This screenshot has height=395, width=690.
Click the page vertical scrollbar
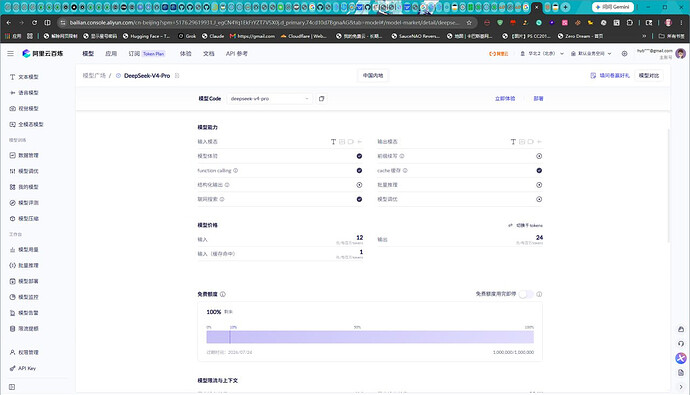pyautogui.click(x=668, y=185)
